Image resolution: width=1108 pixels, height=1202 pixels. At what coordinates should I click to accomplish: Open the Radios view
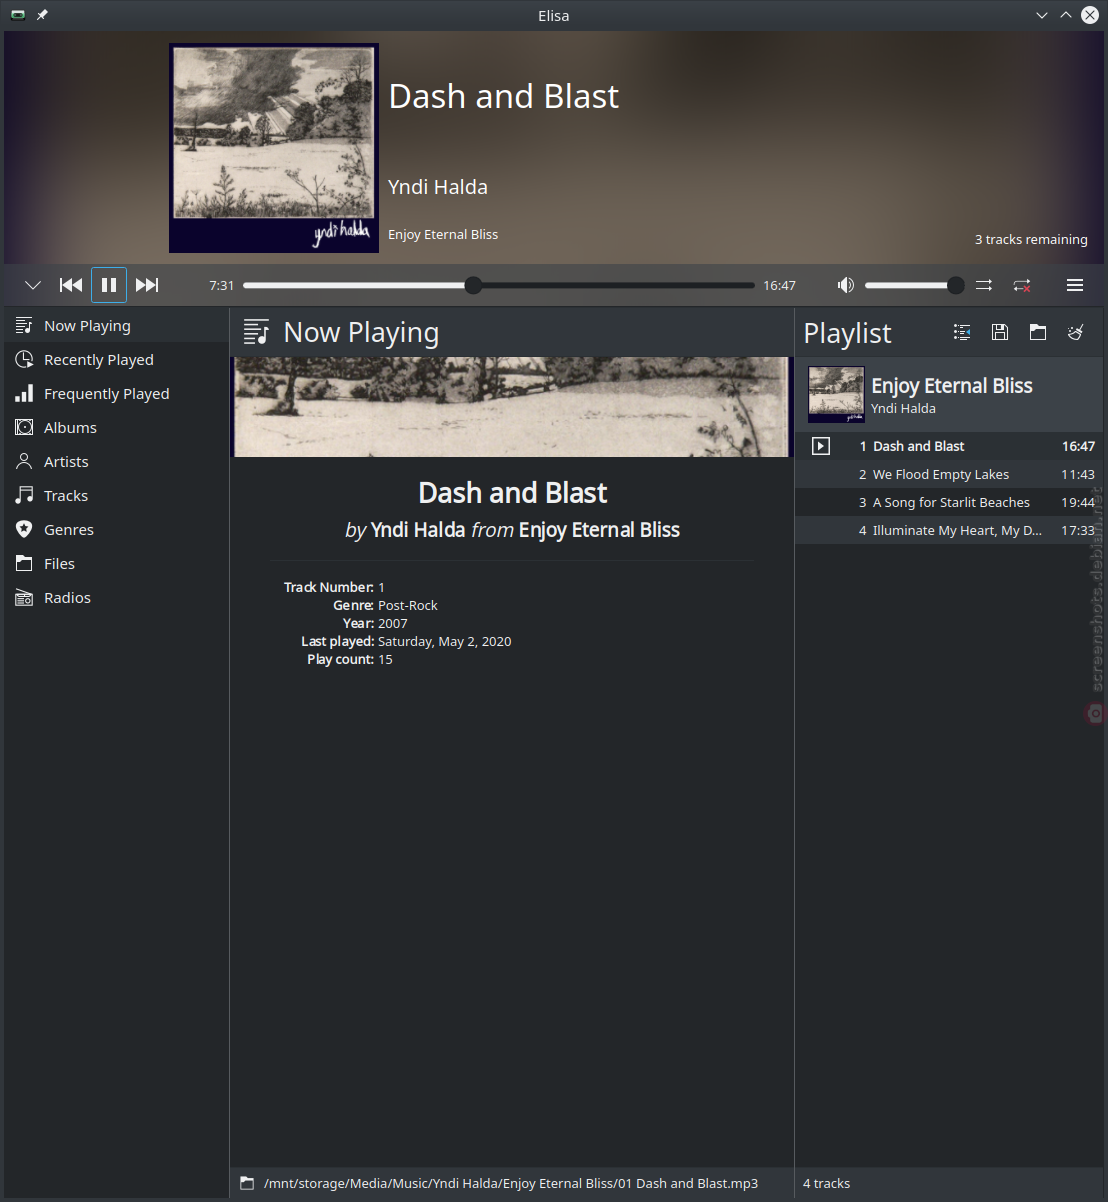pyautogui.click(x=117, y=598)
